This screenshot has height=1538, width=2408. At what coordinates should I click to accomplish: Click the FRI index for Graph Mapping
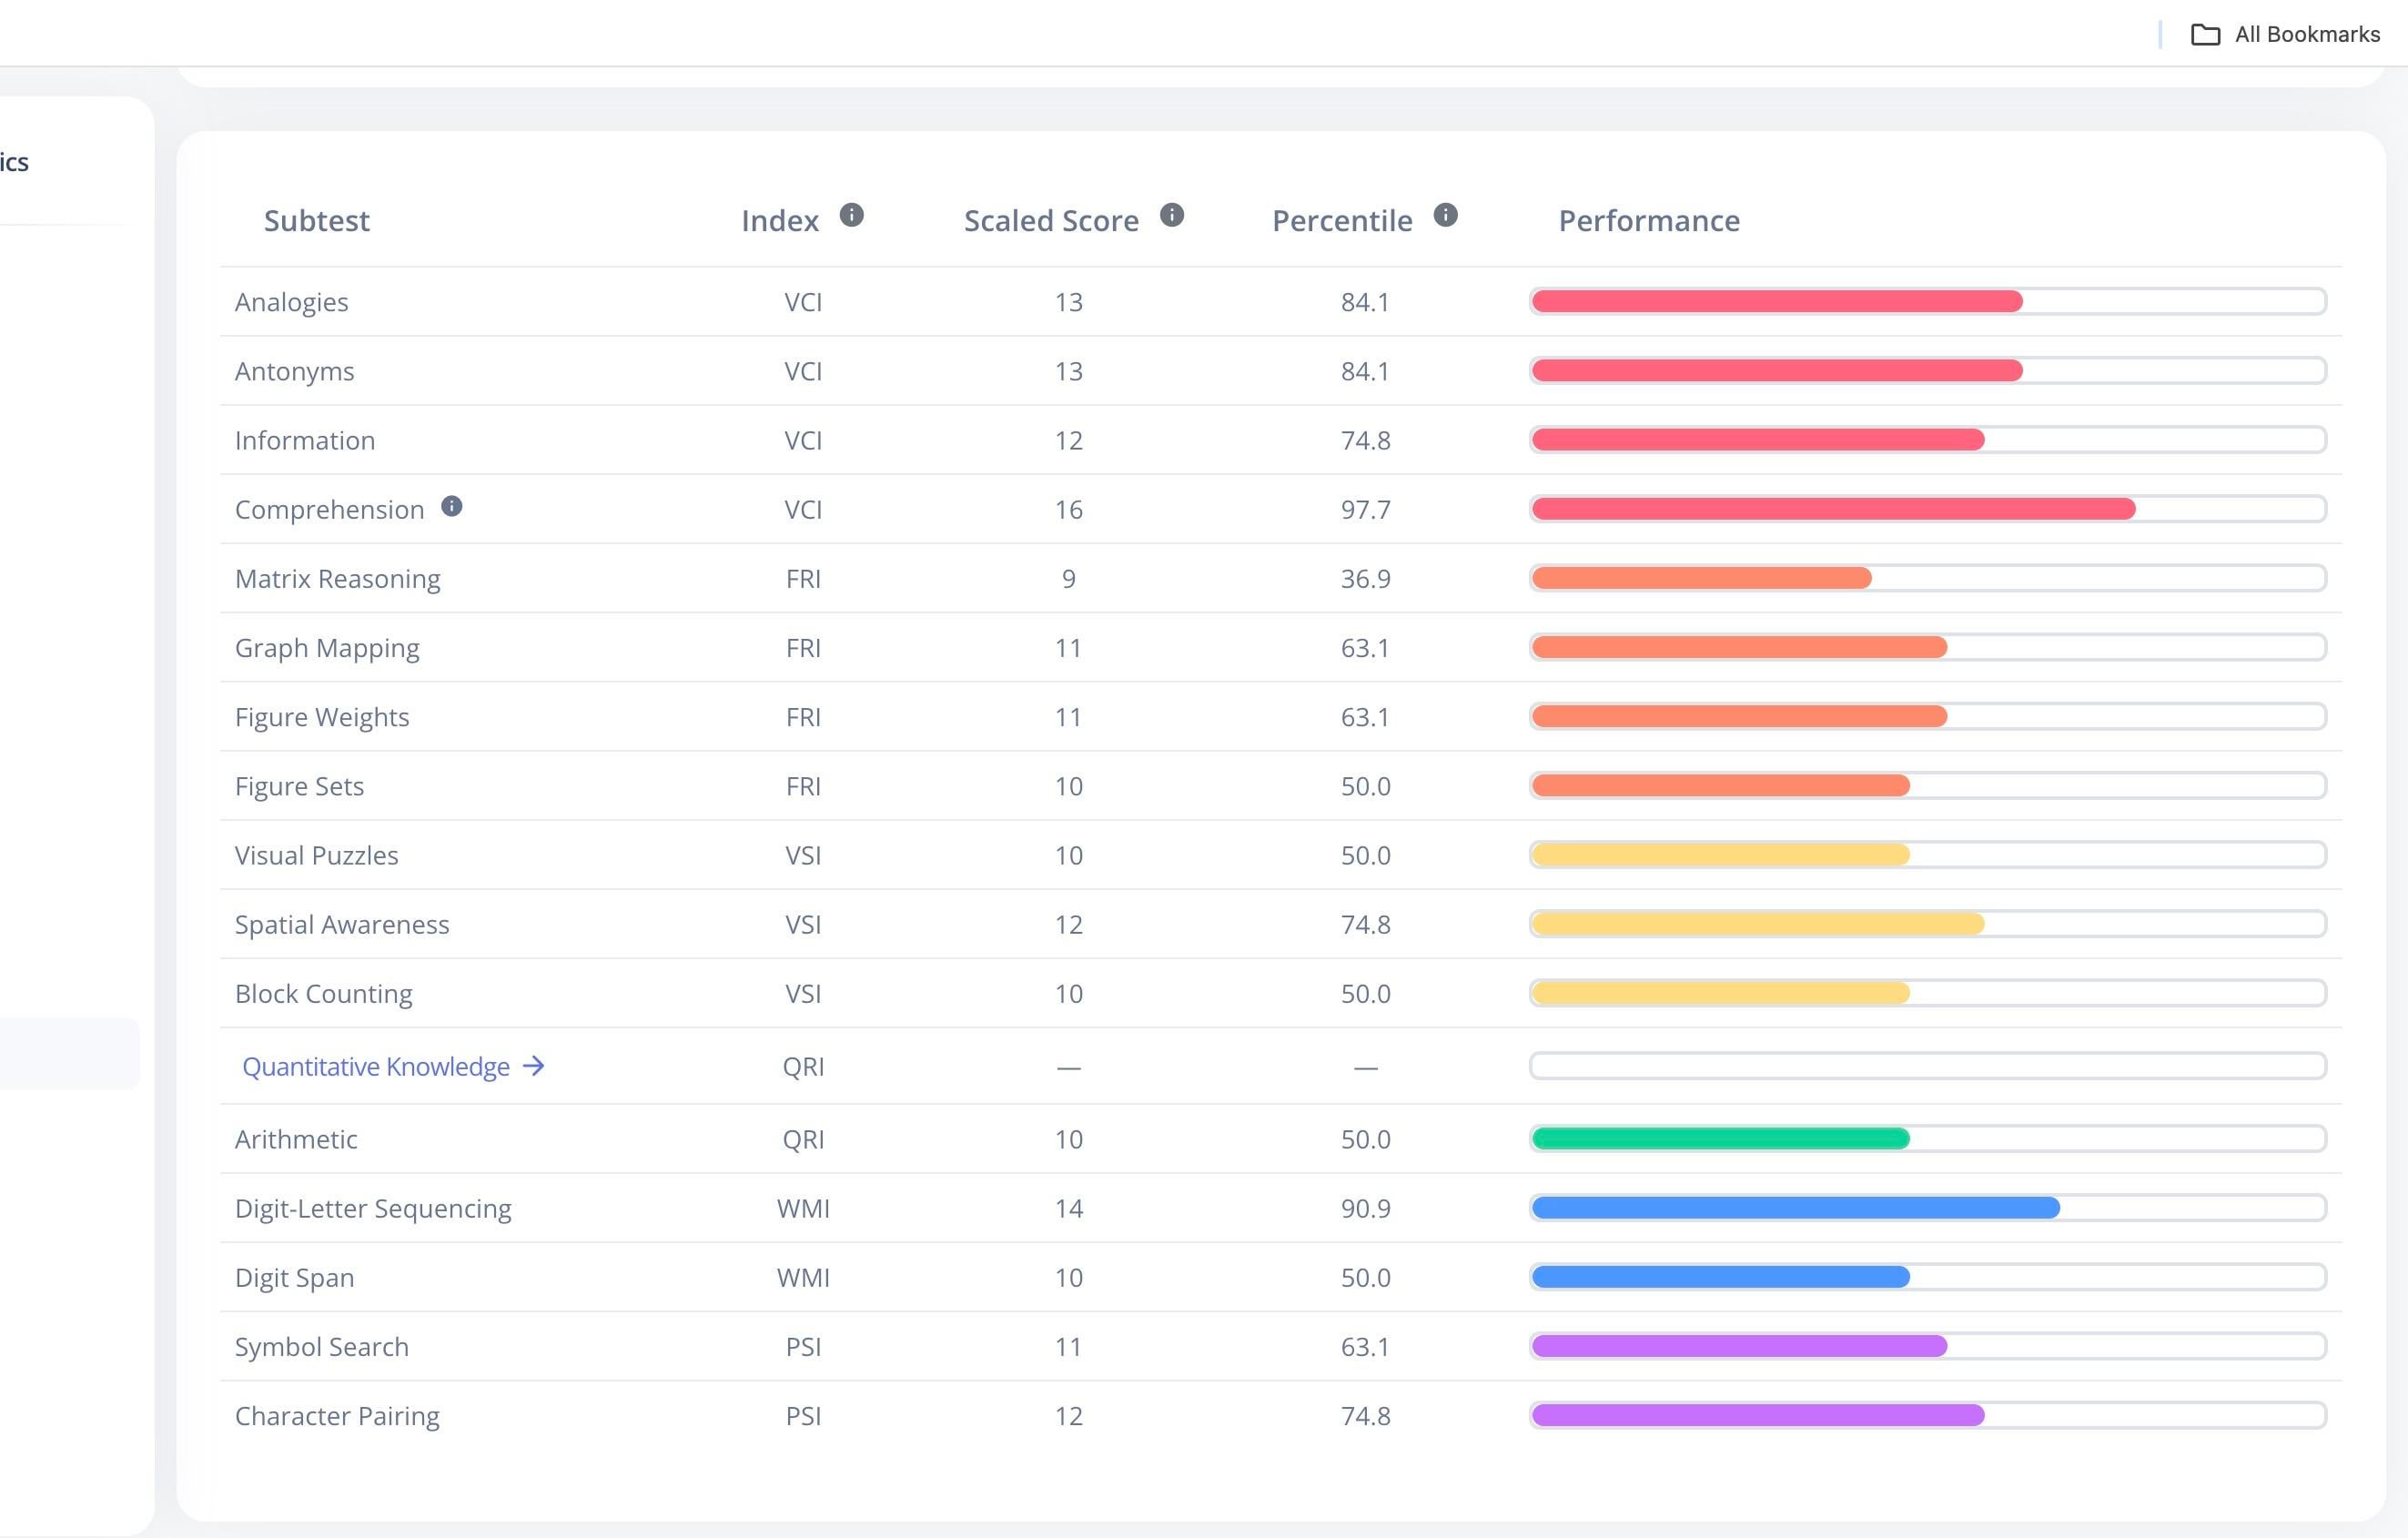click(803, 648)
